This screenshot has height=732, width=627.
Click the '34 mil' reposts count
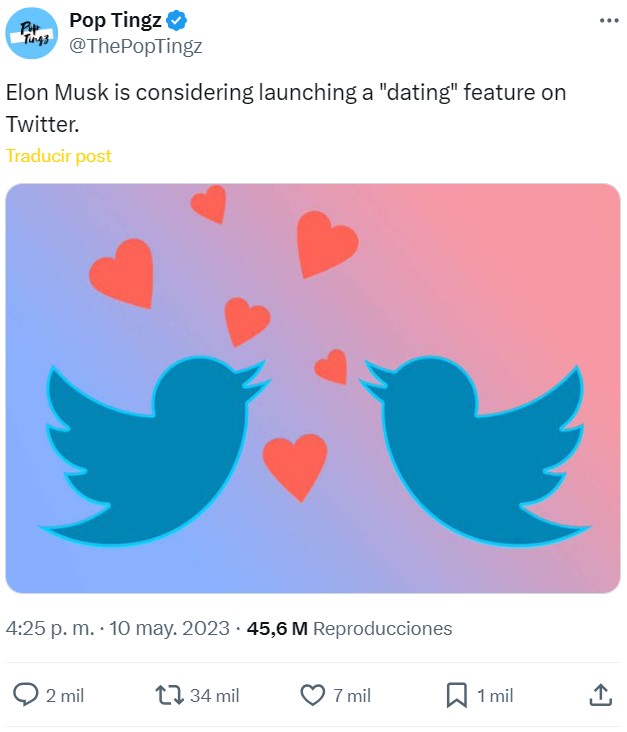tap(214, 696)
